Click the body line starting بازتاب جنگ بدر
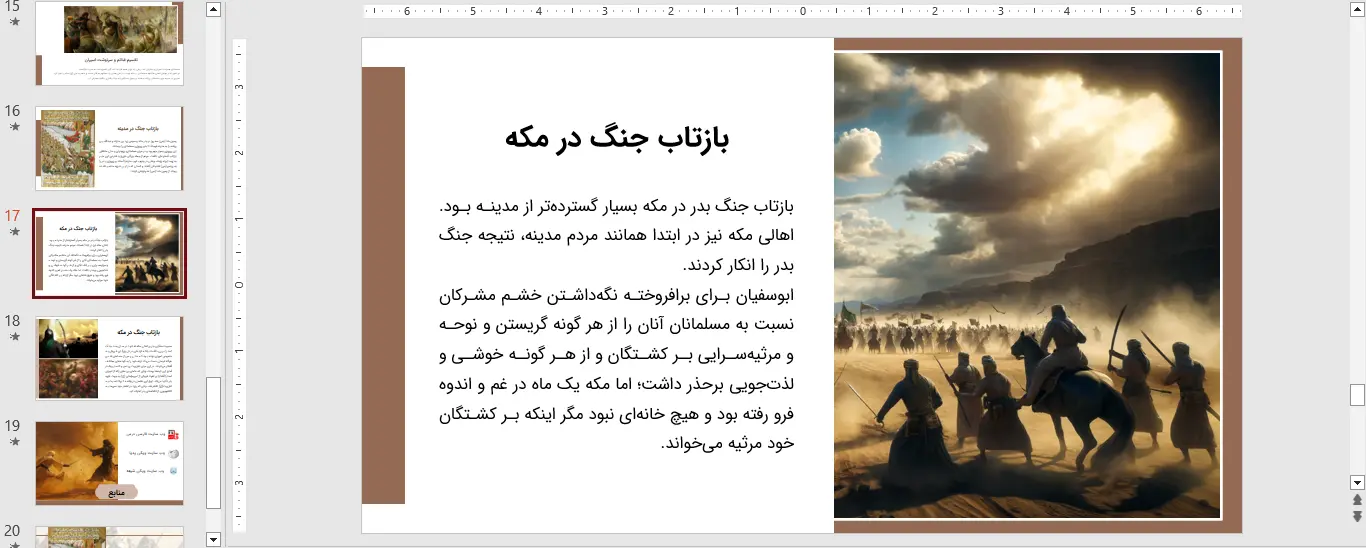 tap(616, 207)
